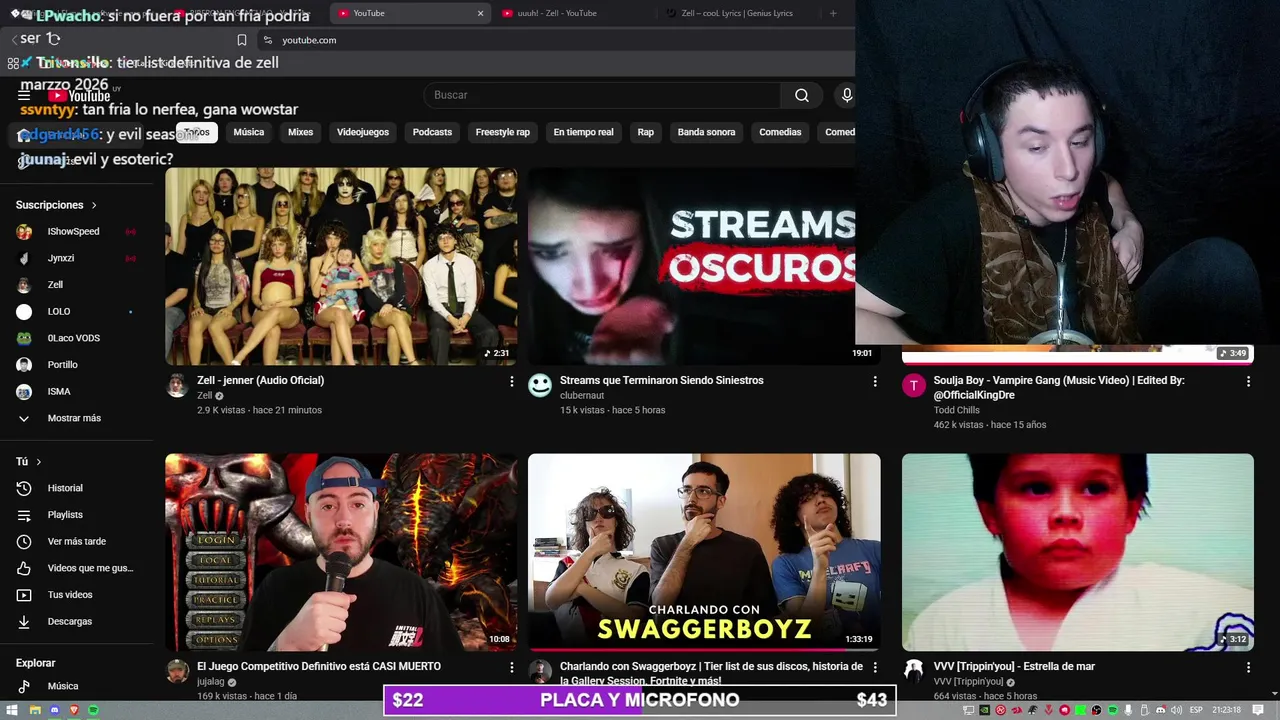This screenshot has height=720, width=1280.
Task: Select the Comedias filter chip
Action: [780, 132]
